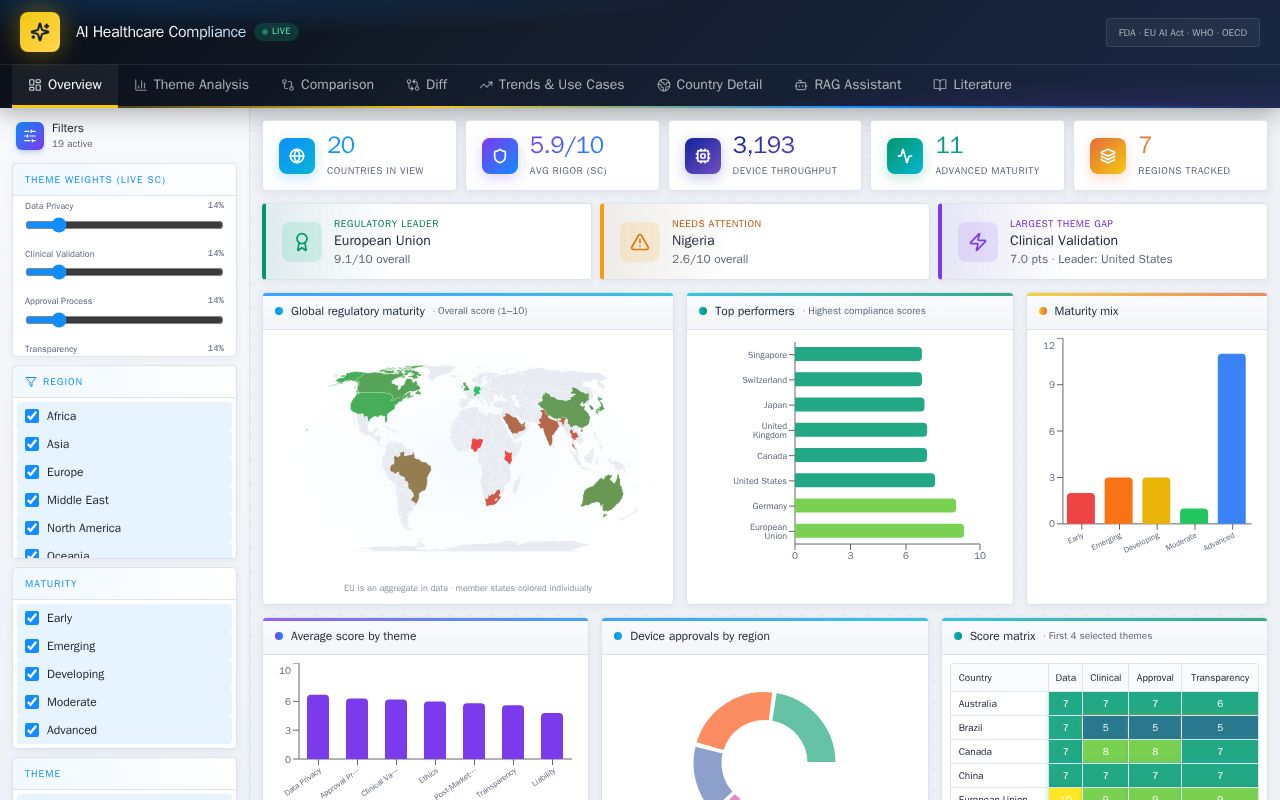Click the warning triangle icon for Needs Attention
Viewport: 1280px width, 800px height.
[640, 242]
